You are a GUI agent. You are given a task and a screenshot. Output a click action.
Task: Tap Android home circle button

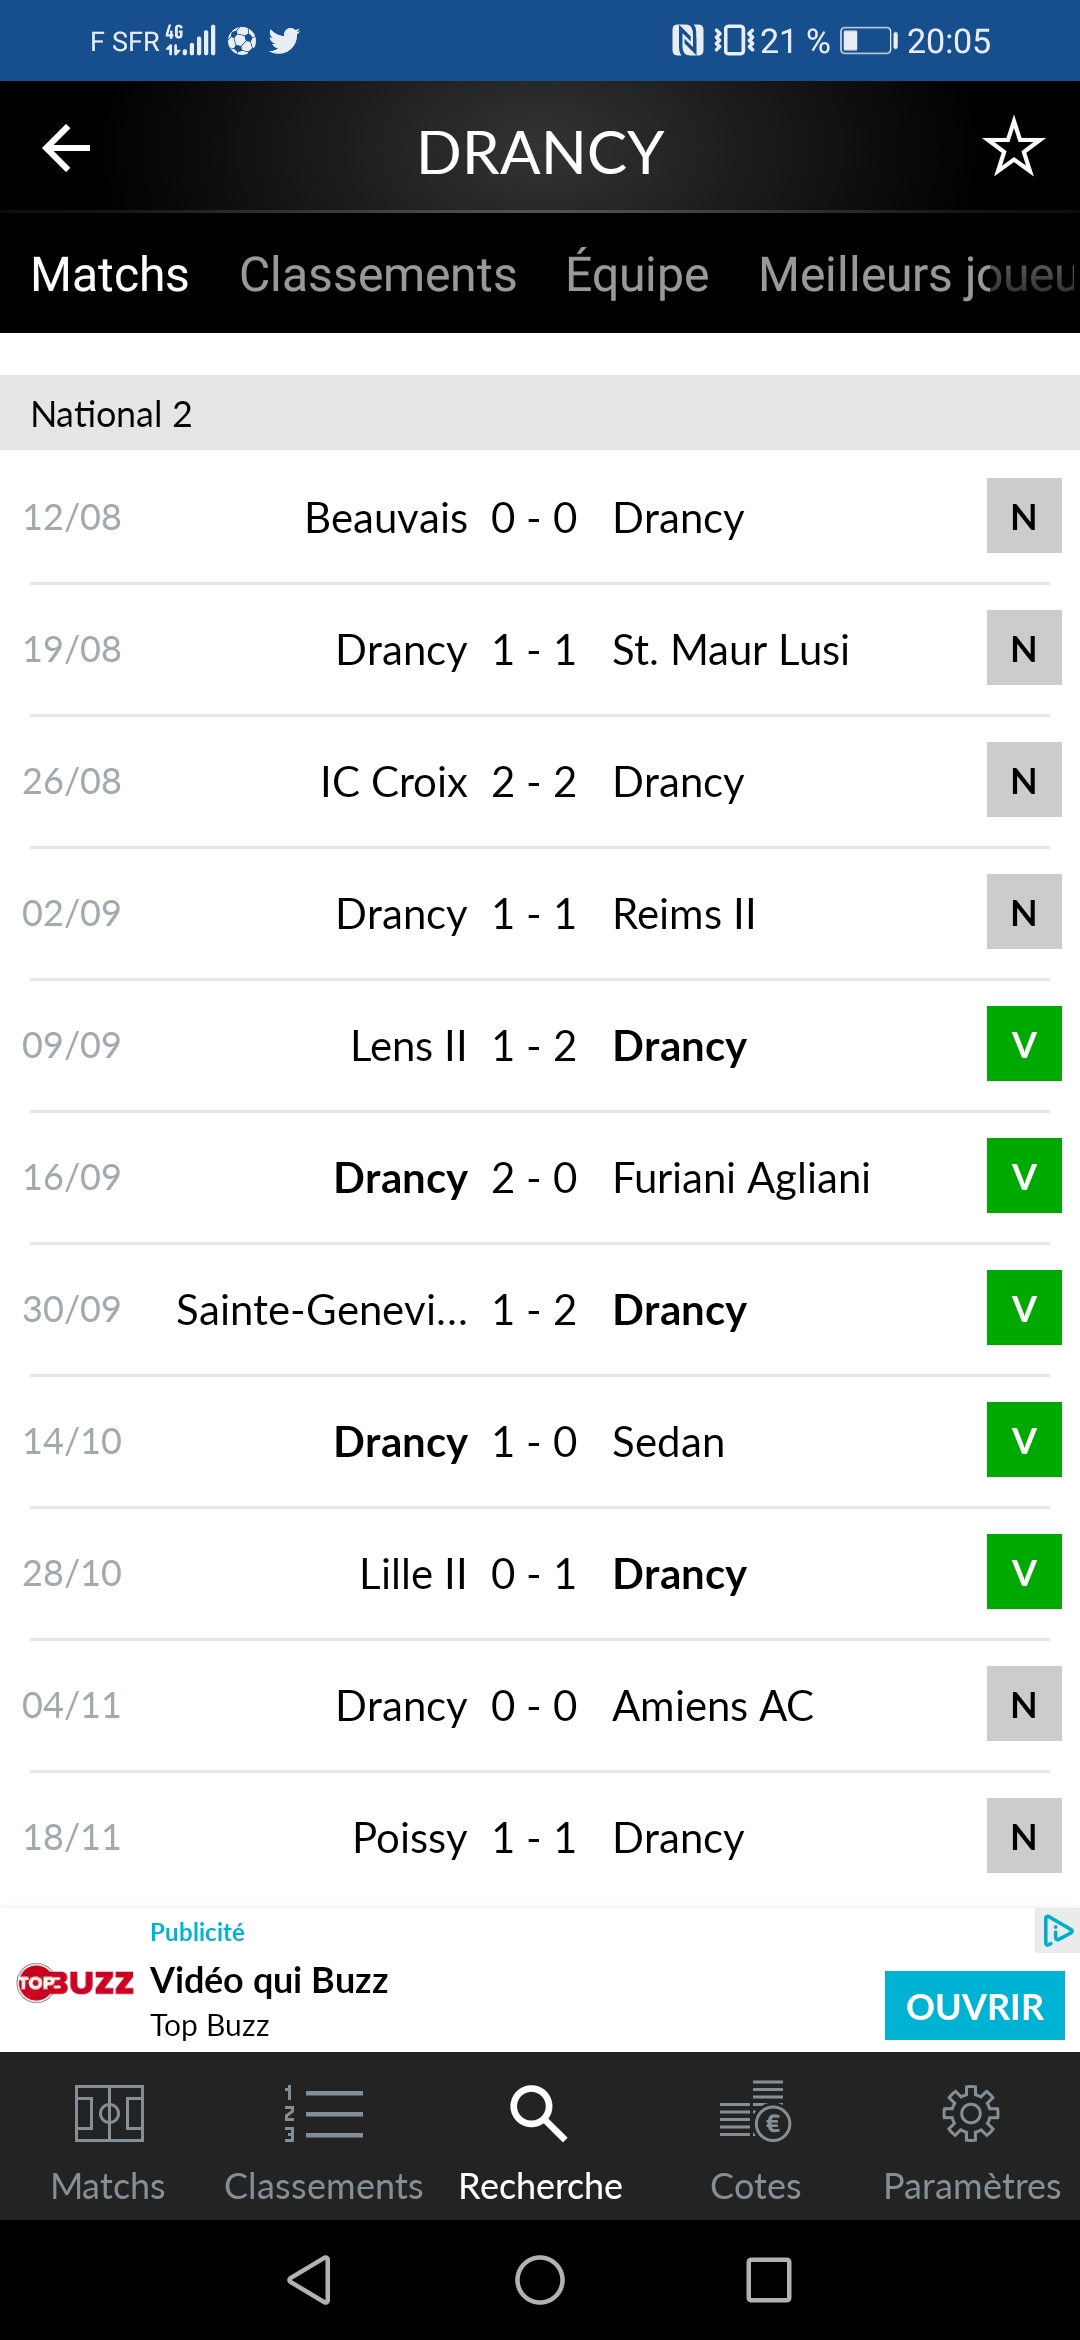(x=540, y=2281)
